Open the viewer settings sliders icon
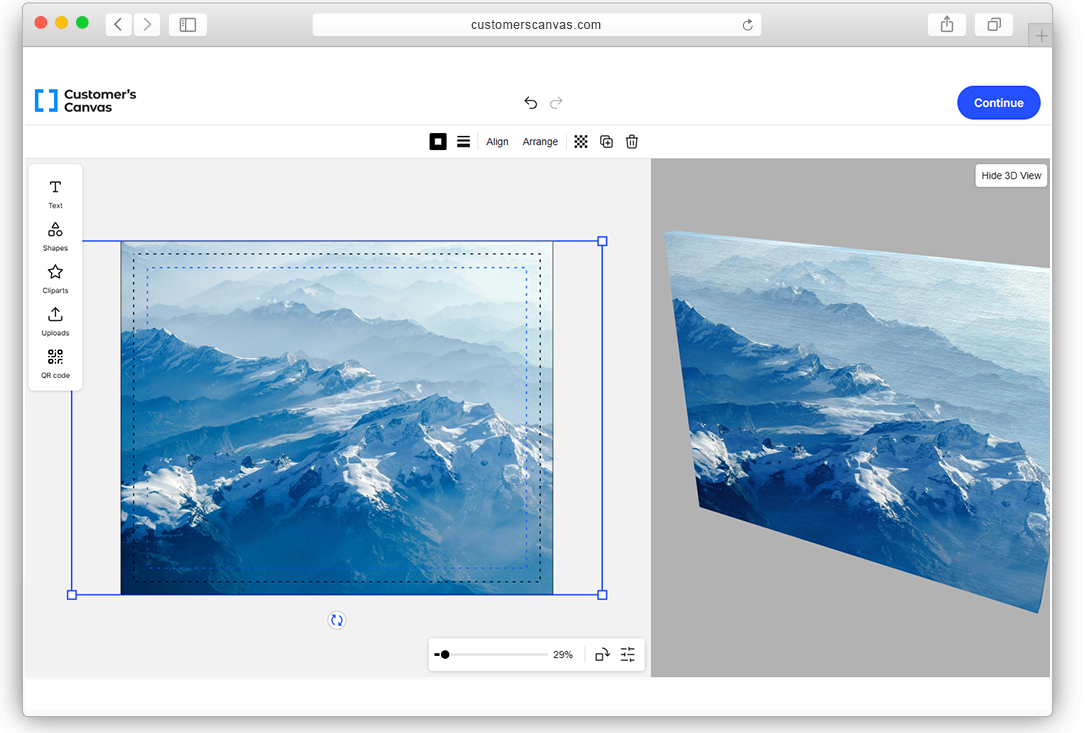 pyautogui.click(x=628, y=655)
